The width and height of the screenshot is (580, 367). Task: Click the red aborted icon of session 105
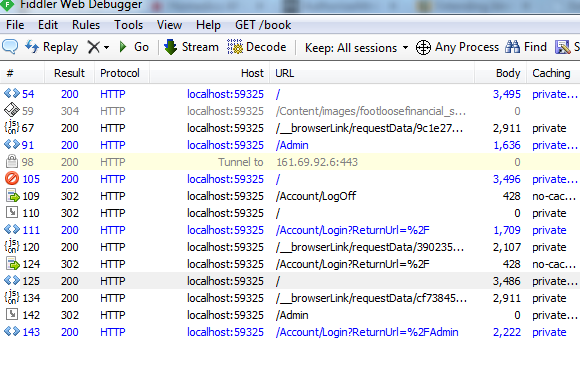click(12, 178)
